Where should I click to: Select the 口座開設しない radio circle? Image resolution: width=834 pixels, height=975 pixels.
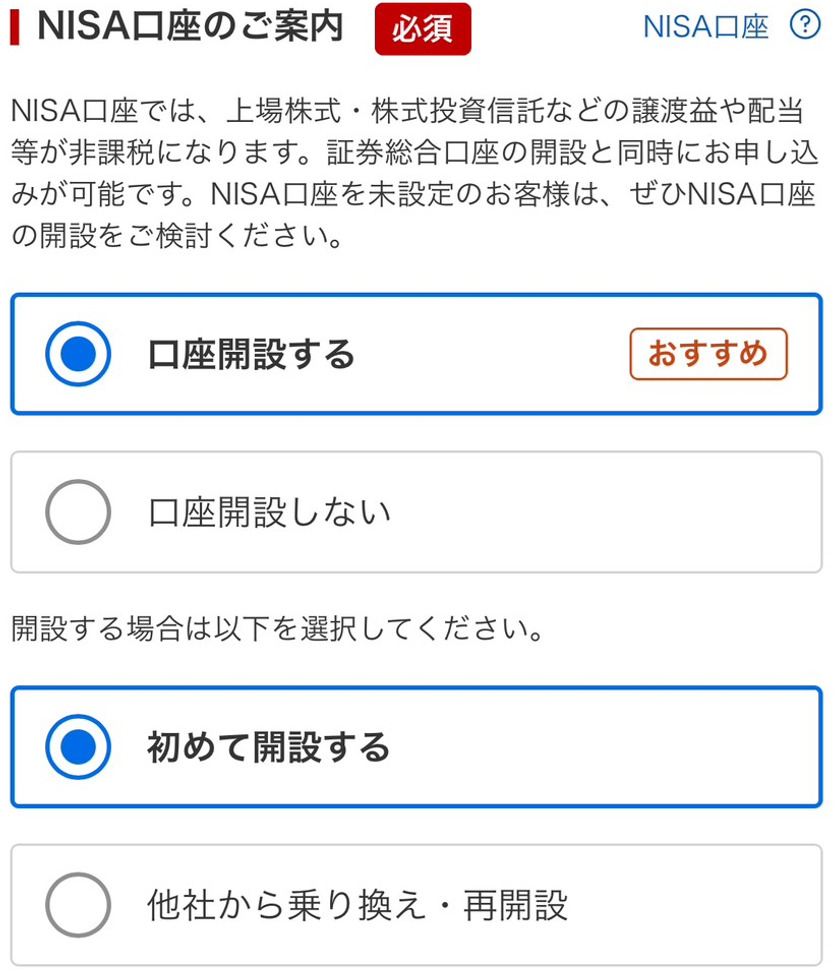click(78, 512)
